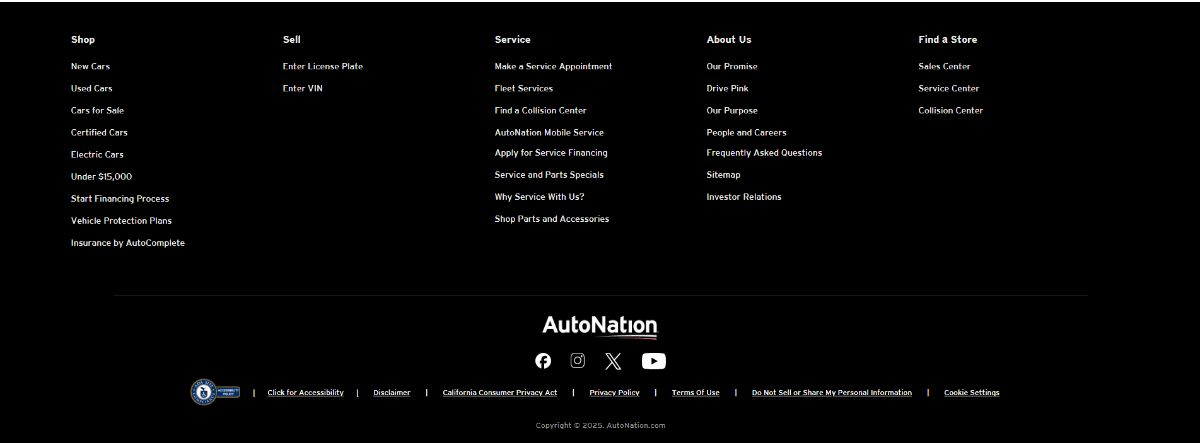Screen dimensions: 1200x443
Task: Click the AutoNation footer logo
Action: pyautogui.click(x=600, y=326)
